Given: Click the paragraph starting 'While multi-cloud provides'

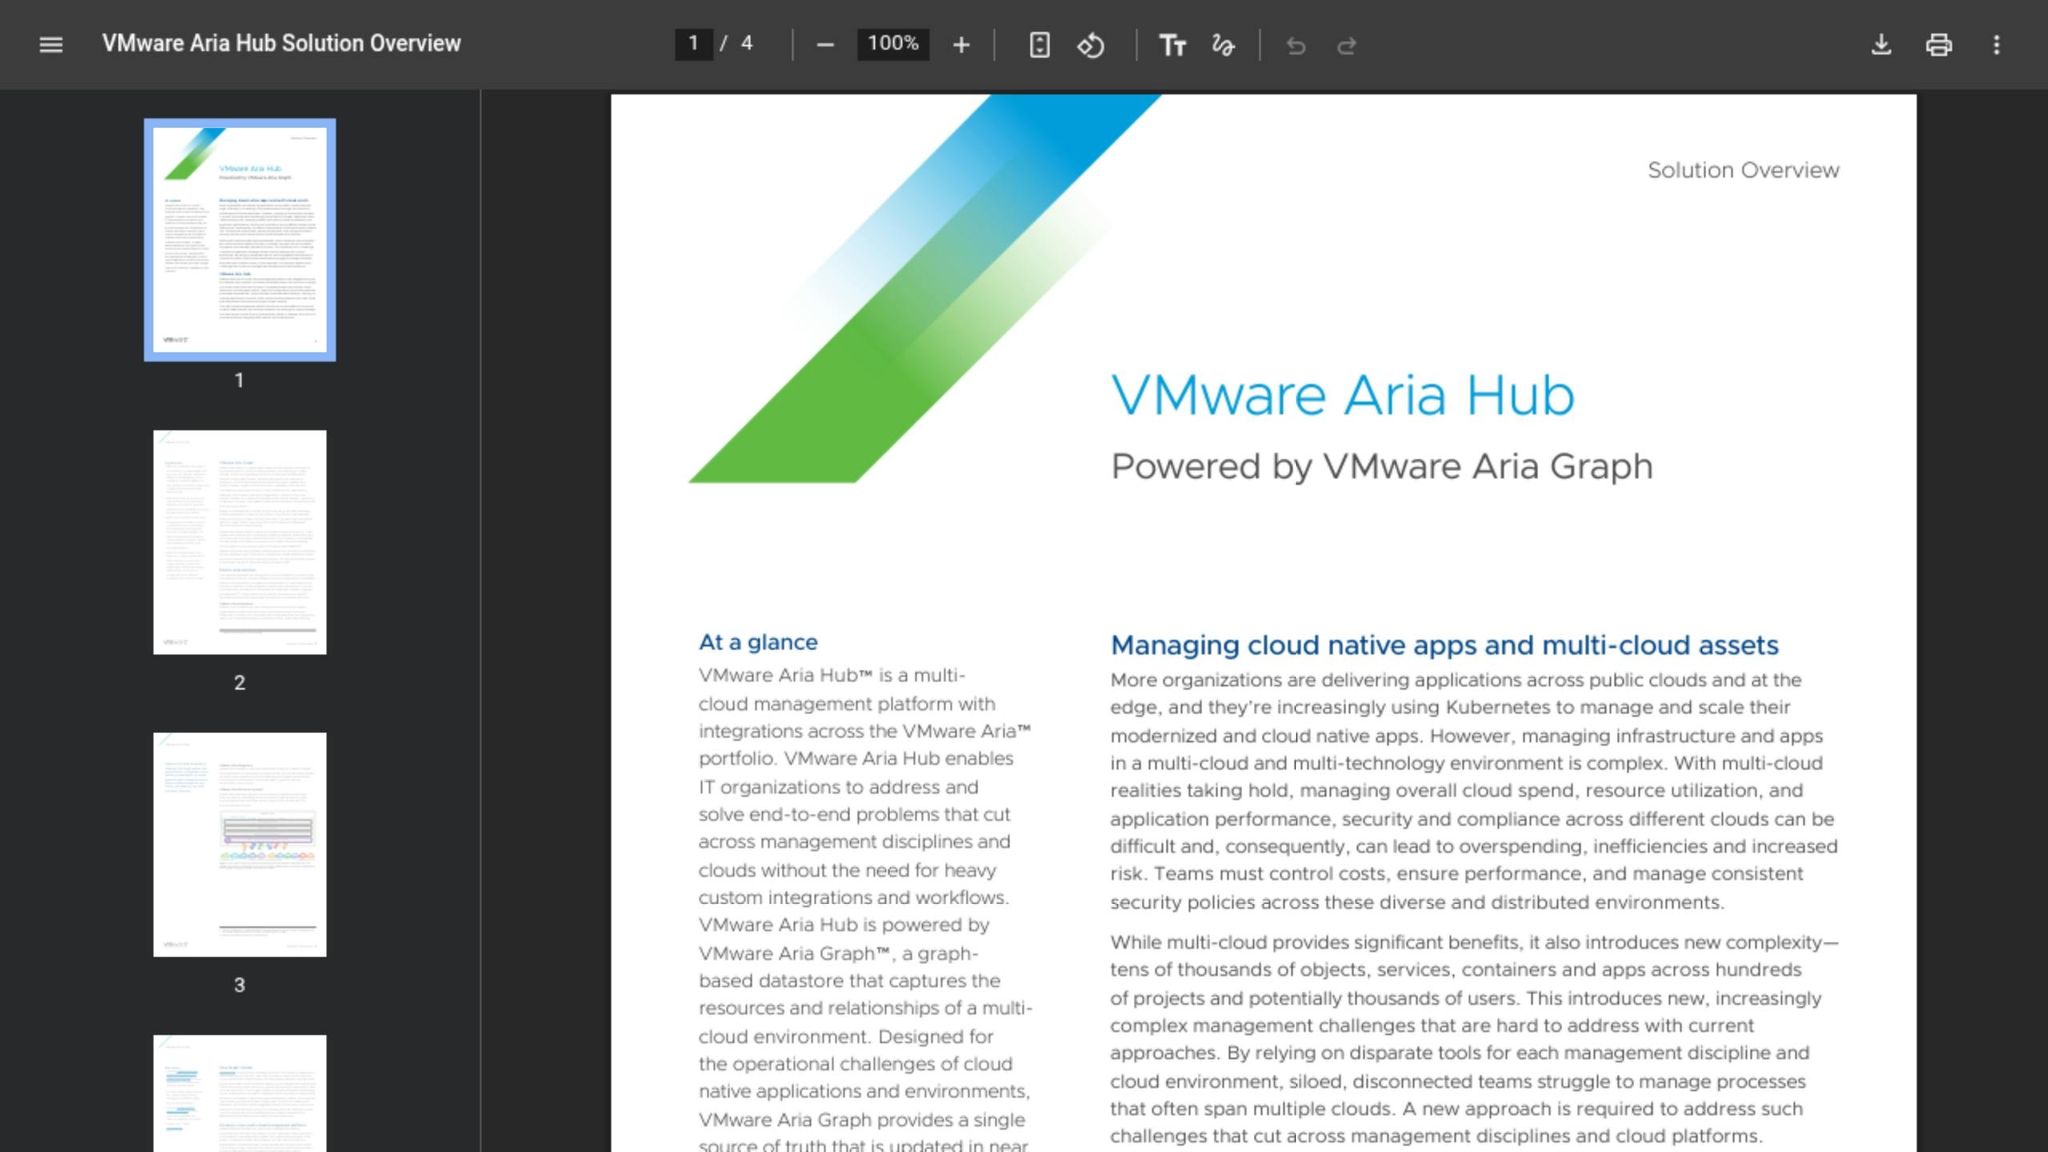Looking at the screenshot, I should tap(1474, 1039).
